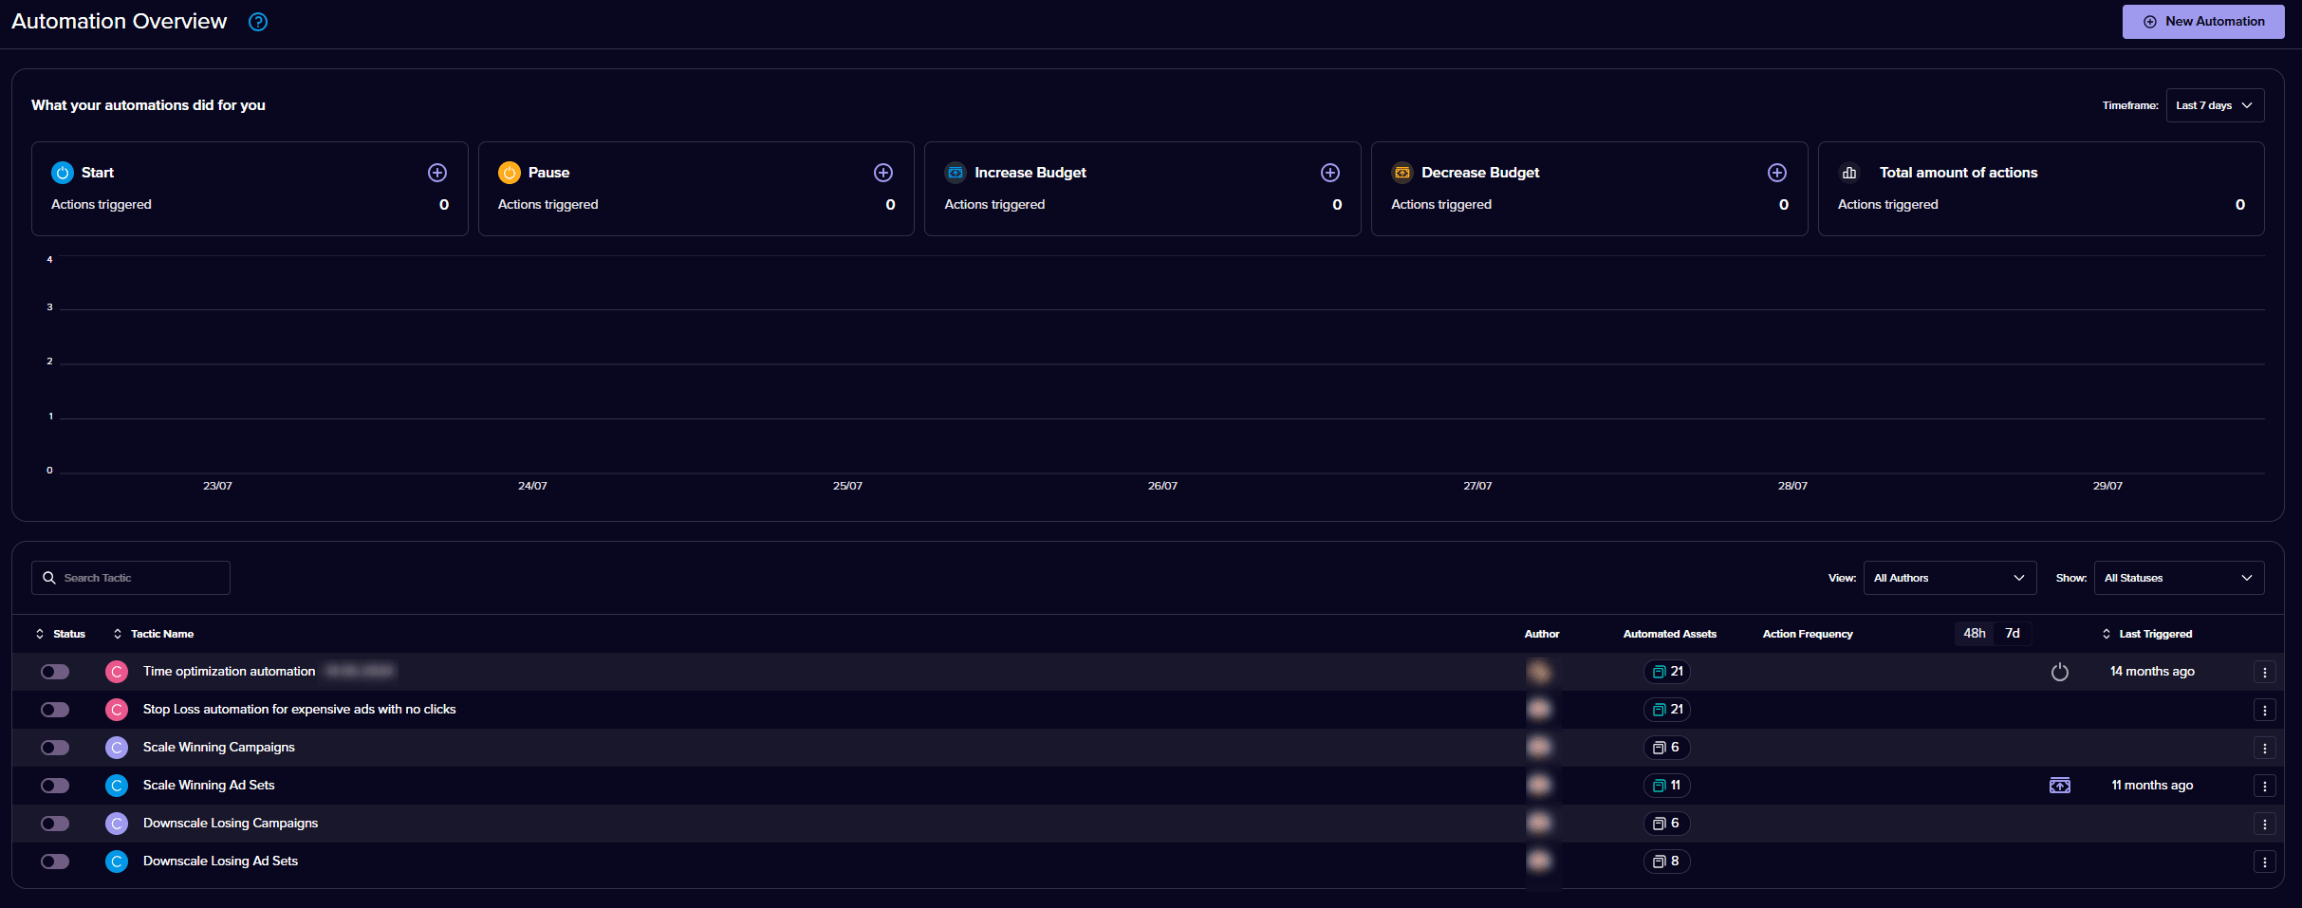Click the blue C icon of Downscale Losing Ad Sets

tap(117, 862)
